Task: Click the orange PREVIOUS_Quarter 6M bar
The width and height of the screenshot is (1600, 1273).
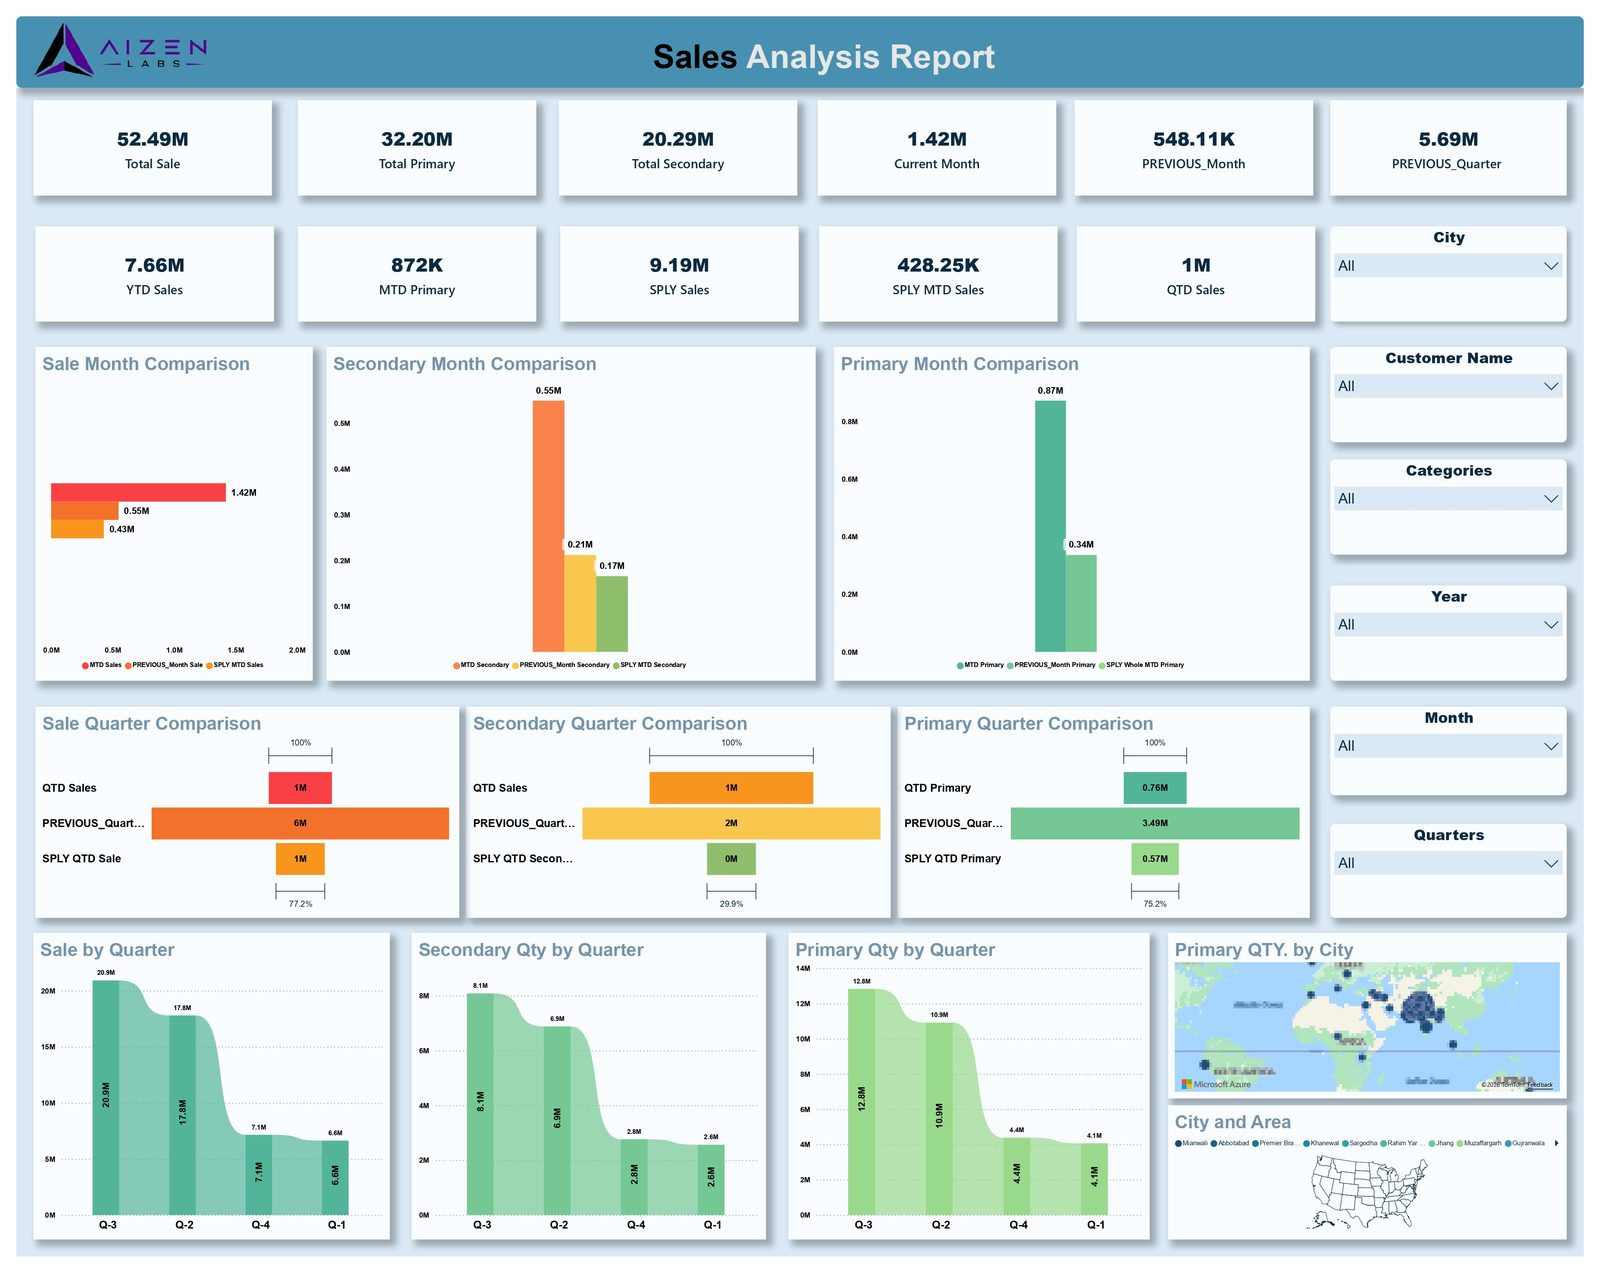Action: [x=300, y=823]
